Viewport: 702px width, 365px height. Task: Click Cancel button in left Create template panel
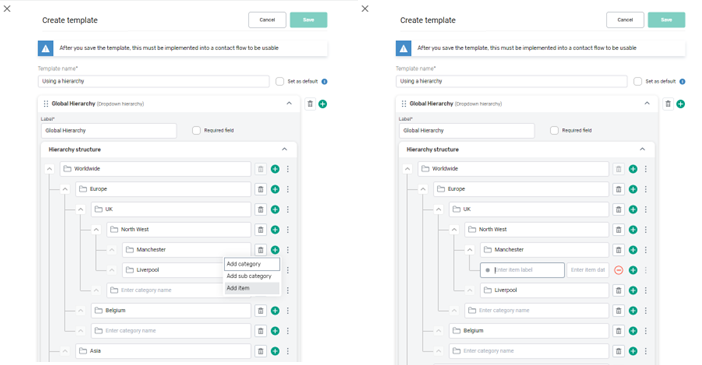(x=267, y=20)
